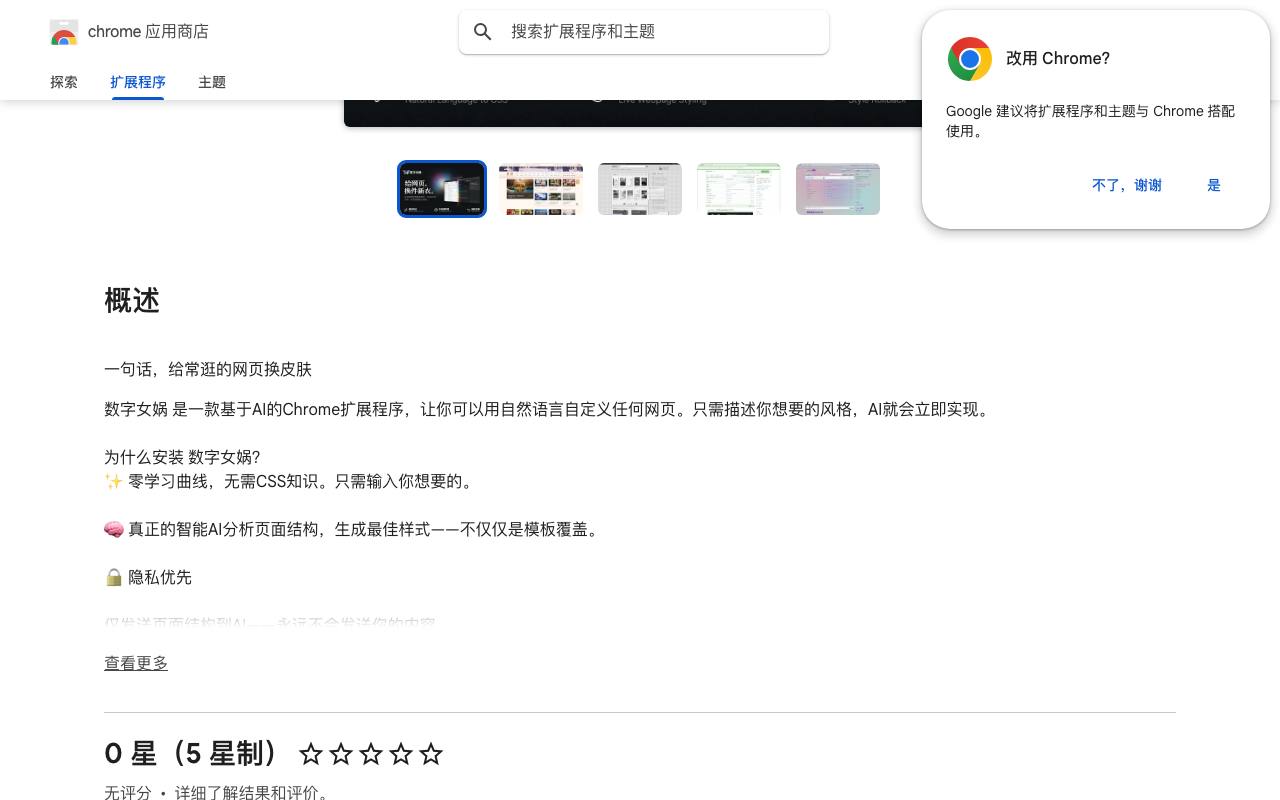Select the first dark screenshot thumbnail
The image size is (1280, 800).
[442, 189]
